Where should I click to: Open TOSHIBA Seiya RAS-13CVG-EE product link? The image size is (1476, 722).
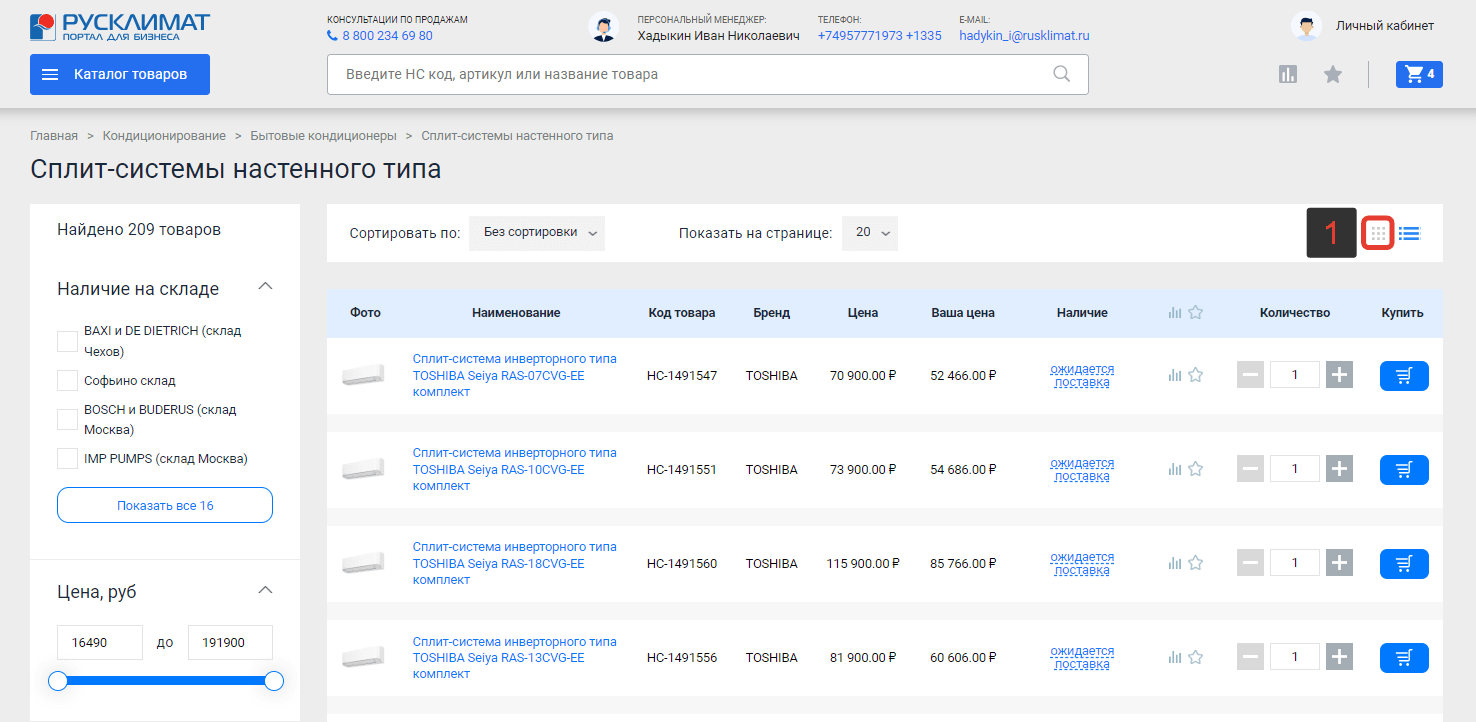(x=515, y=657)
